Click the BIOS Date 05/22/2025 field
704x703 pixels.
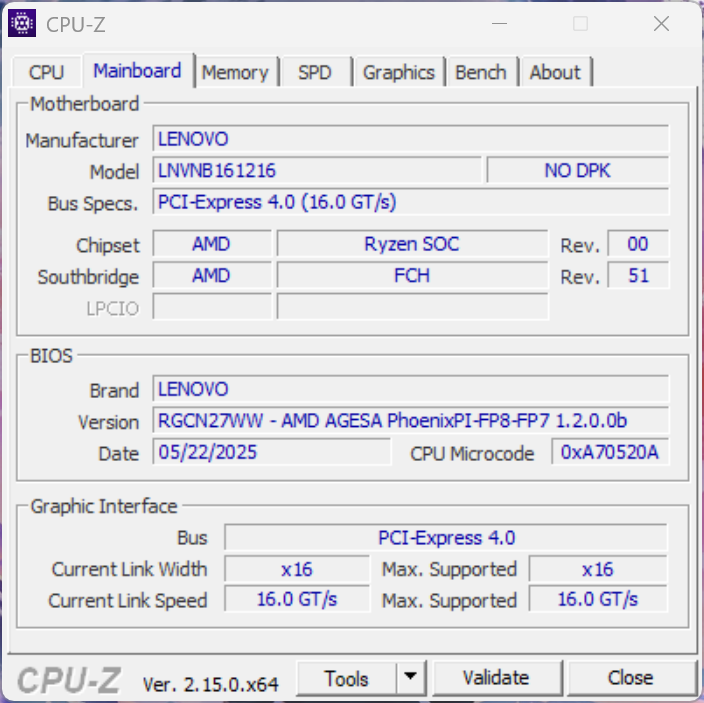tap(272, 452)
